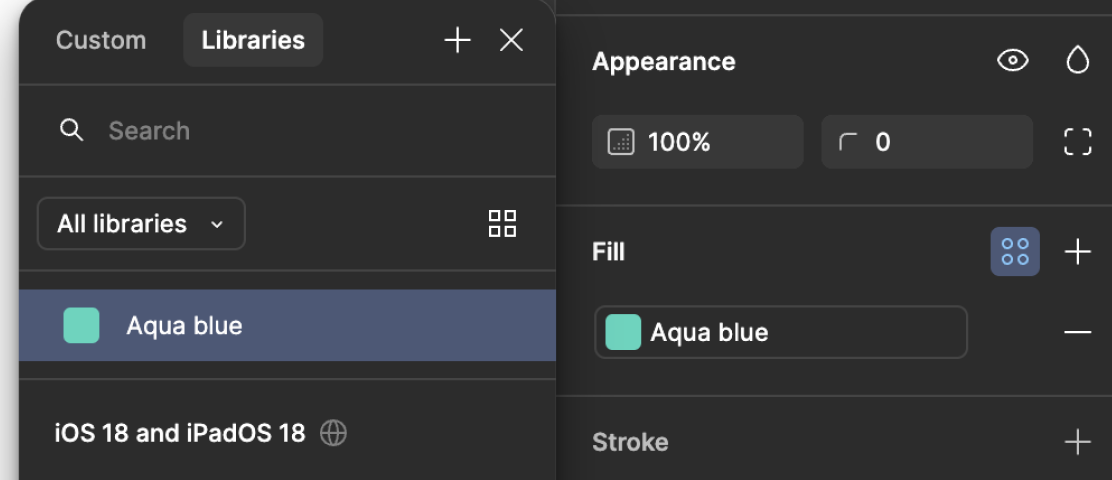The image size is (1112, 480).
Task: Click the 100% opacity field
Action: point(697,142)
